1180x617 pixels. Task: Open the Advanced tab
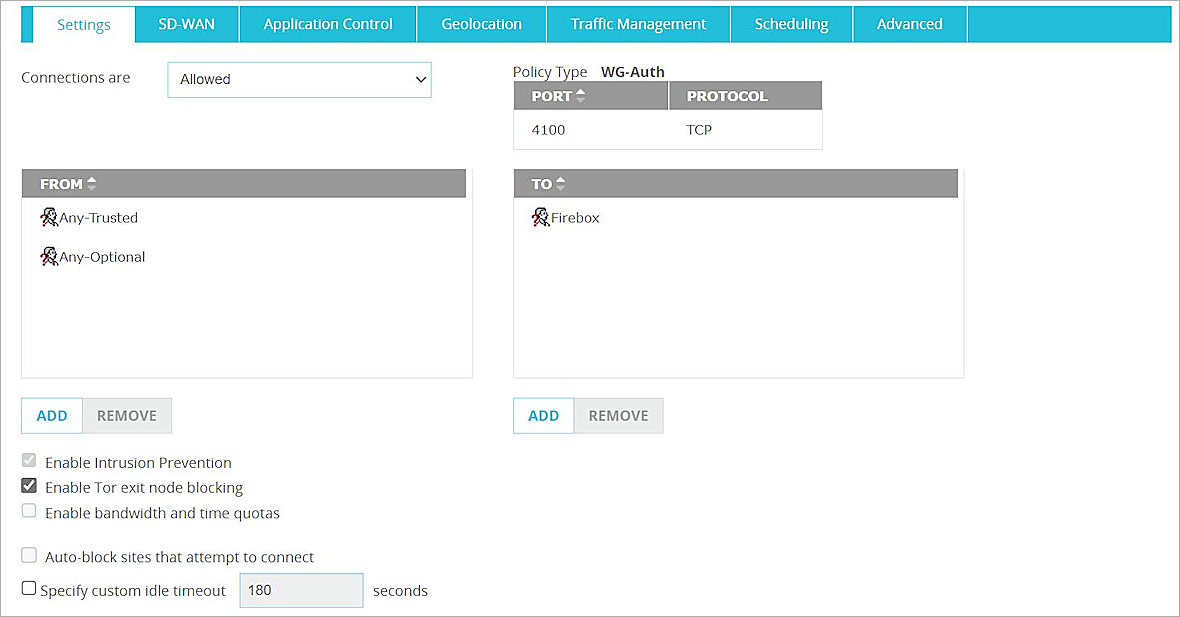pos(909,23)
